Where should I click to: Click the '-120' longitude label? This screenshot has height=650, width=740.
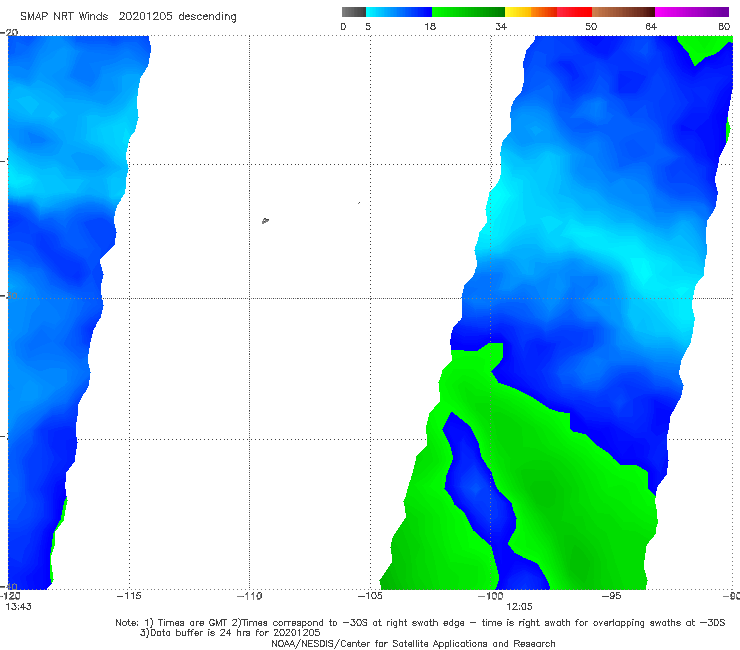coord(10,596)
